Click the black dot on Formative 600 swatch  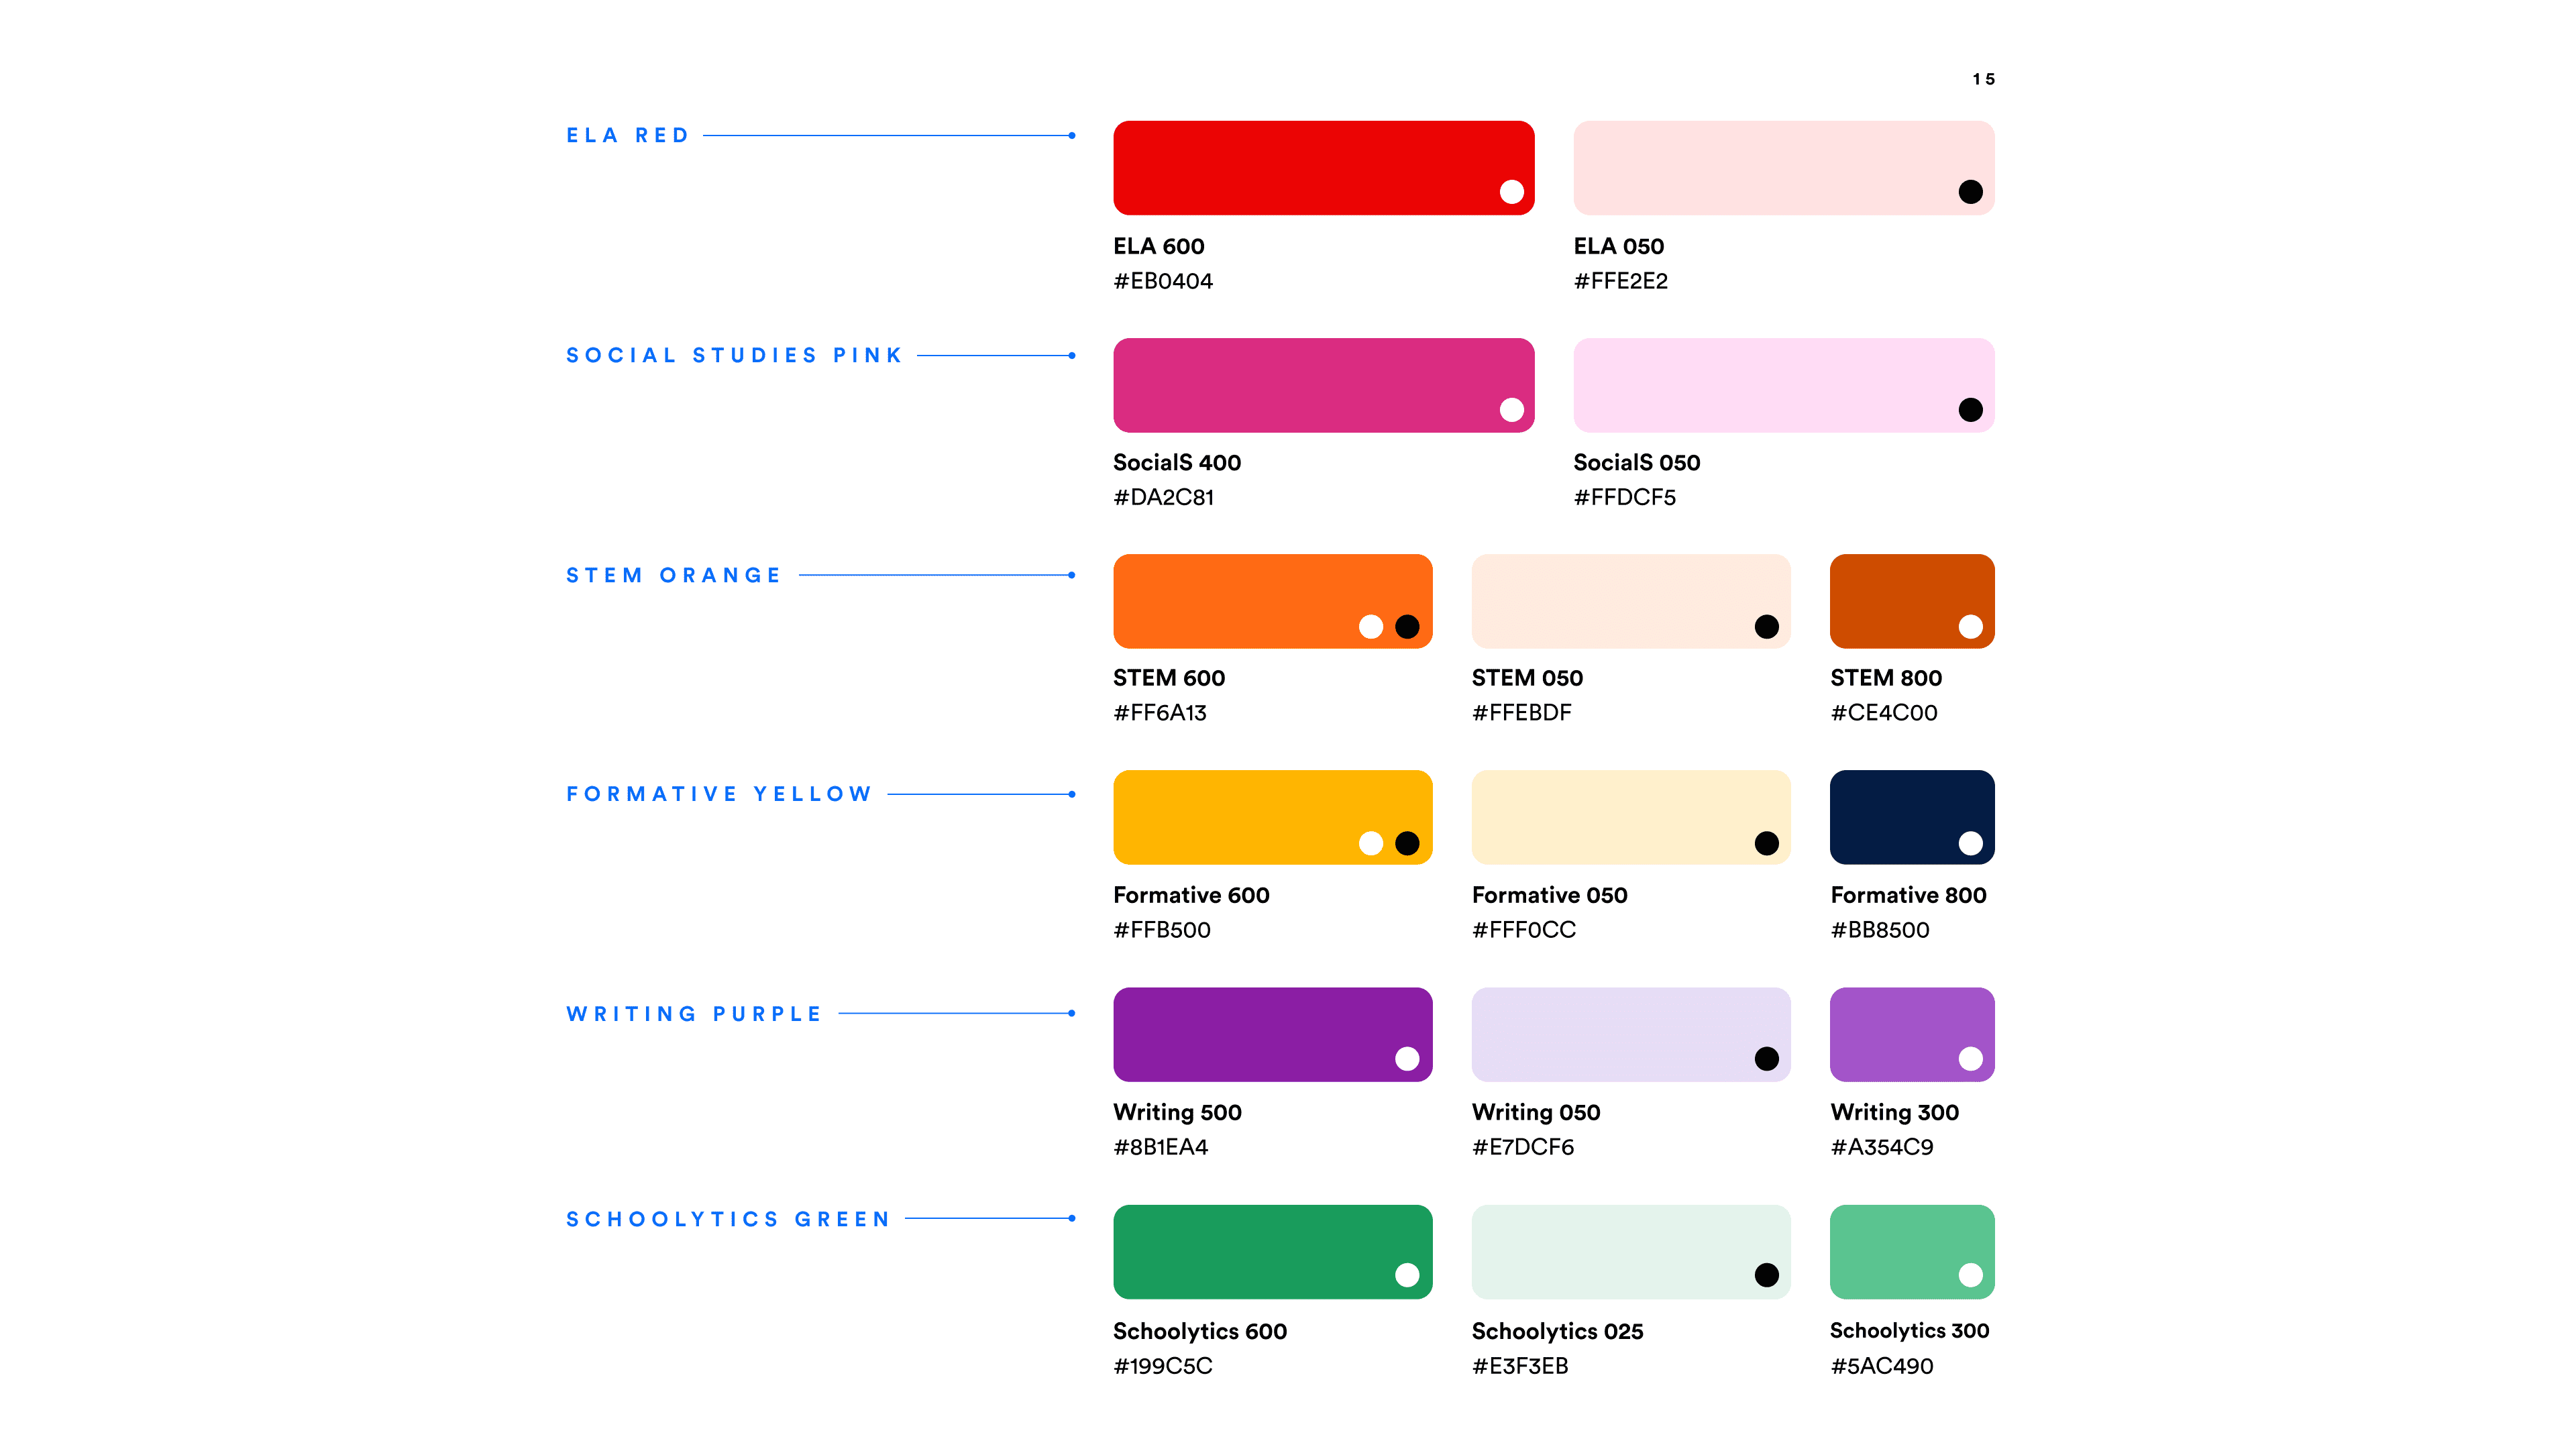tap(1407, 843)
